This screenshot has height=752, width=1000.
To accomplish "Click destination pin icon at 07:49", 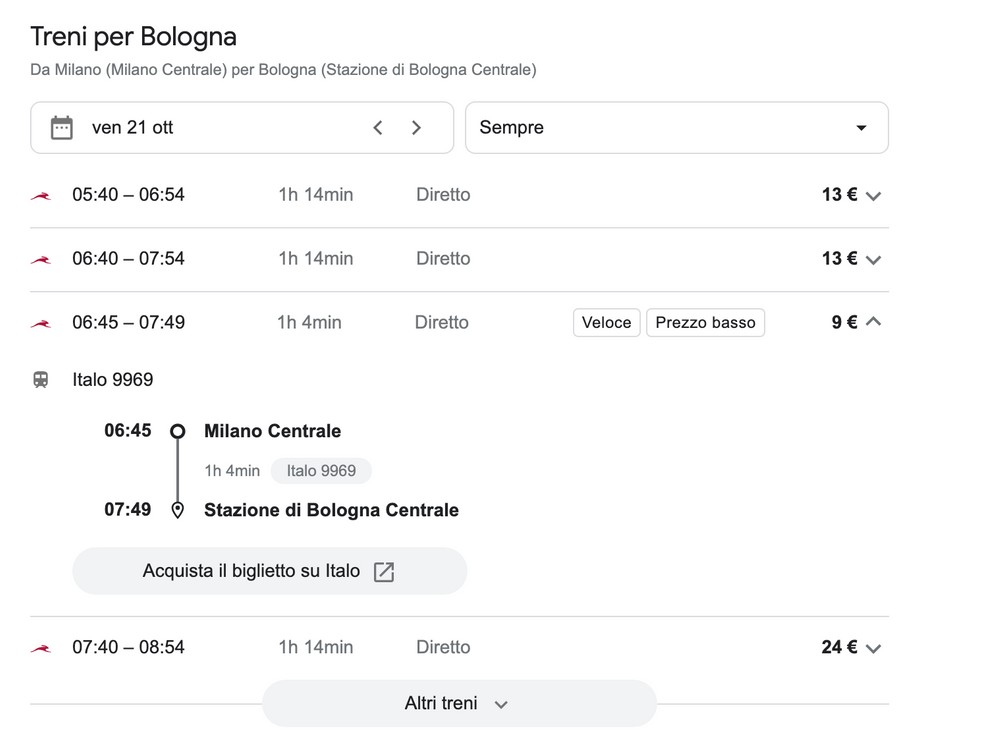I will (x=178, y=510).
